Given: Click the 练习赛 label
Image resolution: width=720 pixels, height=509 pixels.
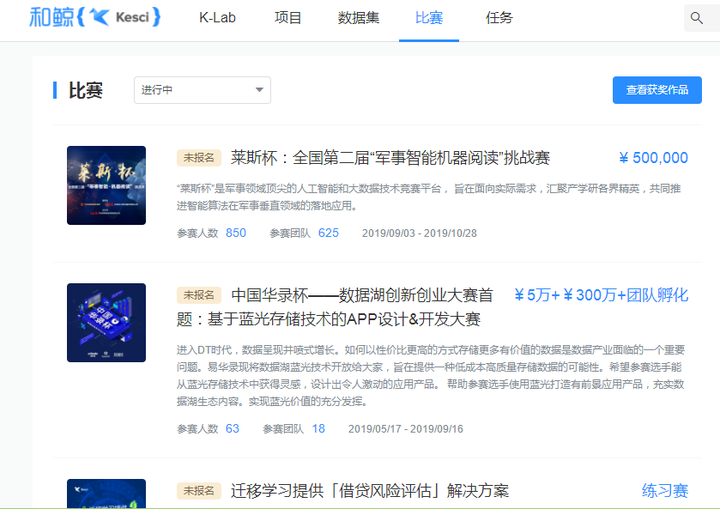Looking at the screenshot, I should click(665, 491).
